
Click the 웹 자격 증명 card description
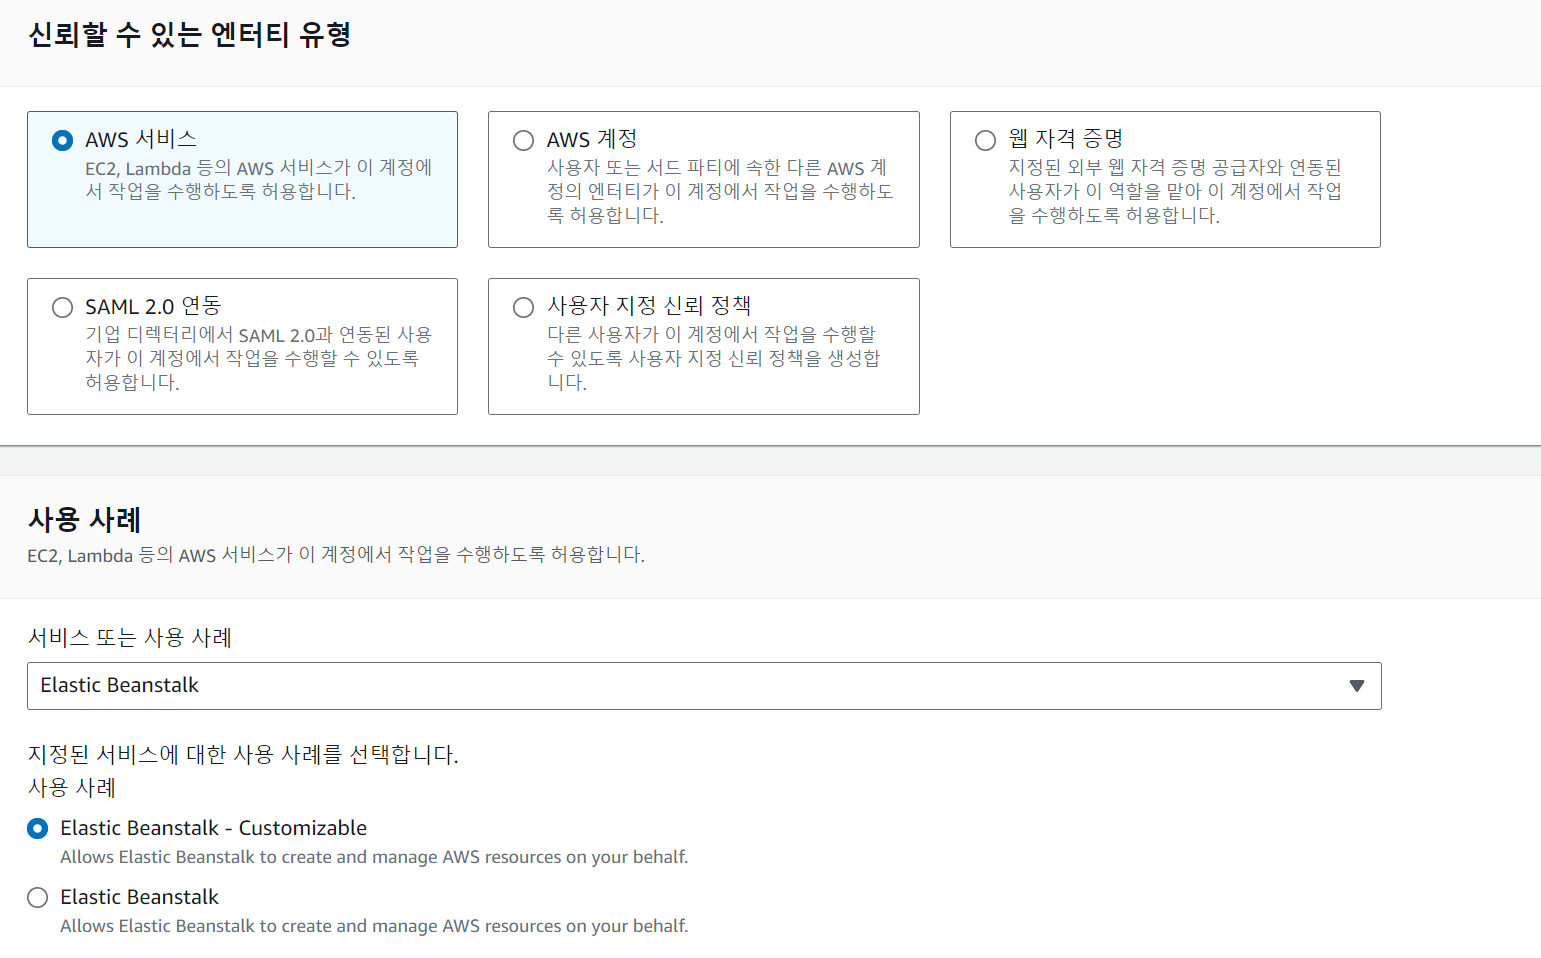click(x=1176, y=192)
